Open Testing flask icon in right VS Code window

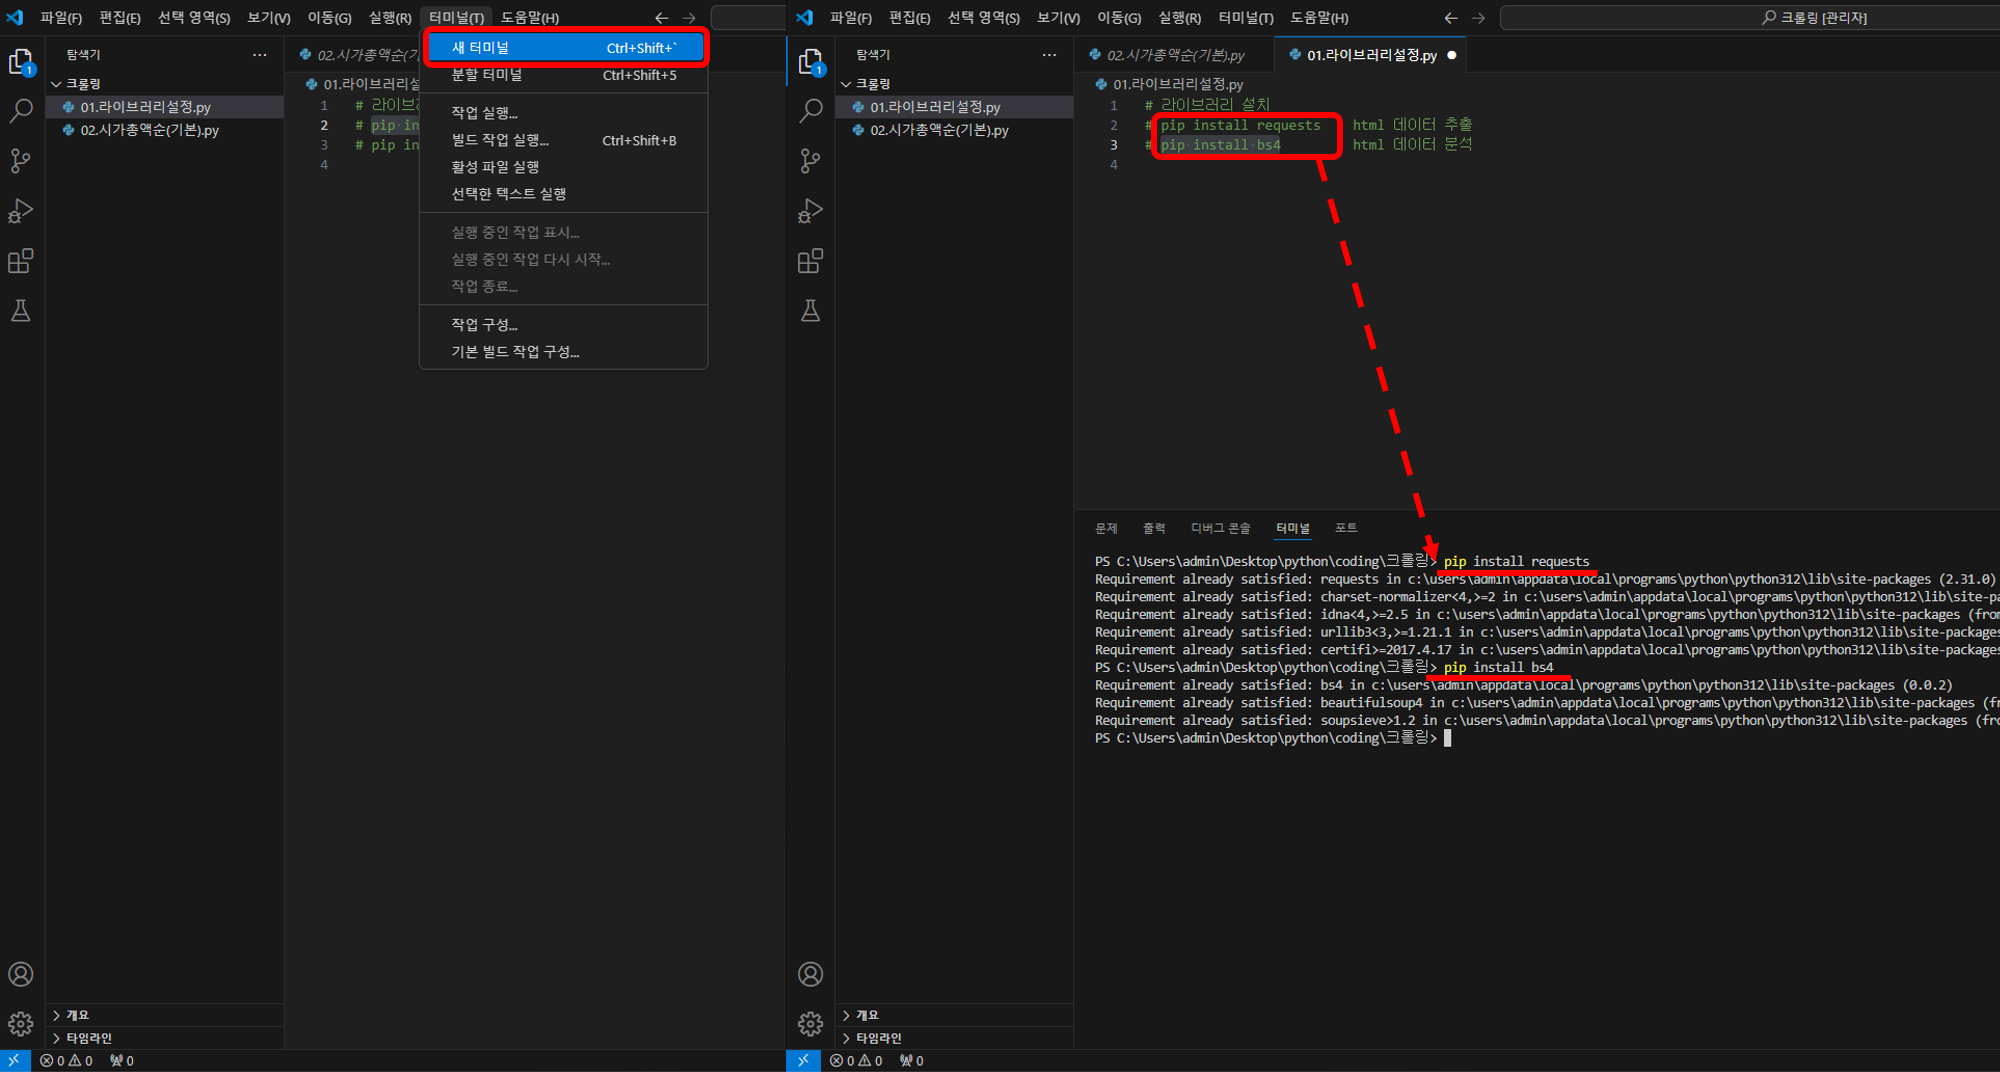tap(811, 311)
